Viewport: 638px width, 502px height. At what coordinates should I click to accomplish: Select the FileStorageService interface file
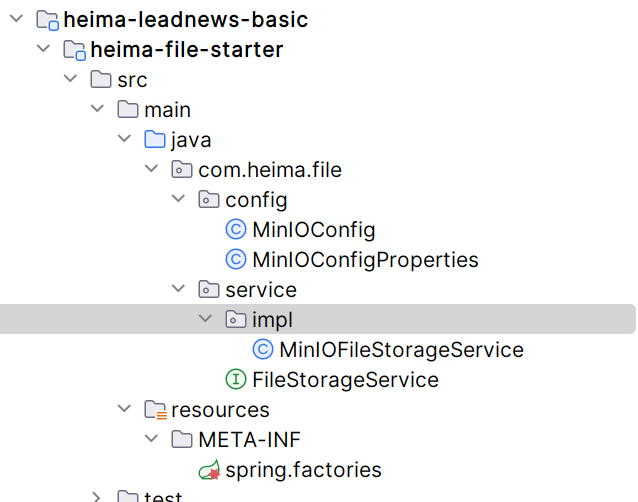pos(345,380)
